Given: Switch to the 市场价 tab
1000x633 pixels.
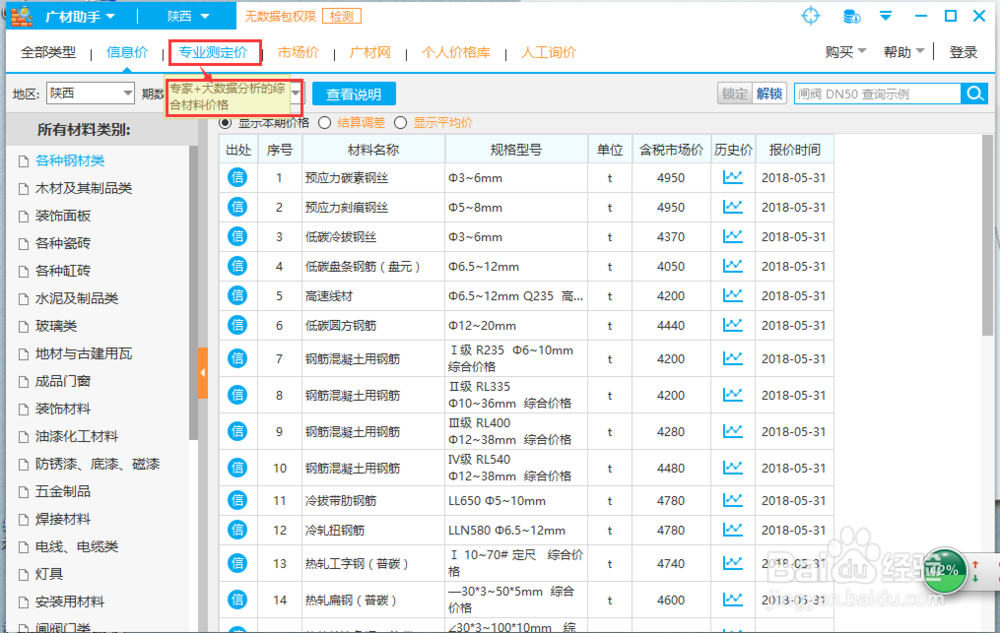Looking at the screenshot, I should (296, 51).
